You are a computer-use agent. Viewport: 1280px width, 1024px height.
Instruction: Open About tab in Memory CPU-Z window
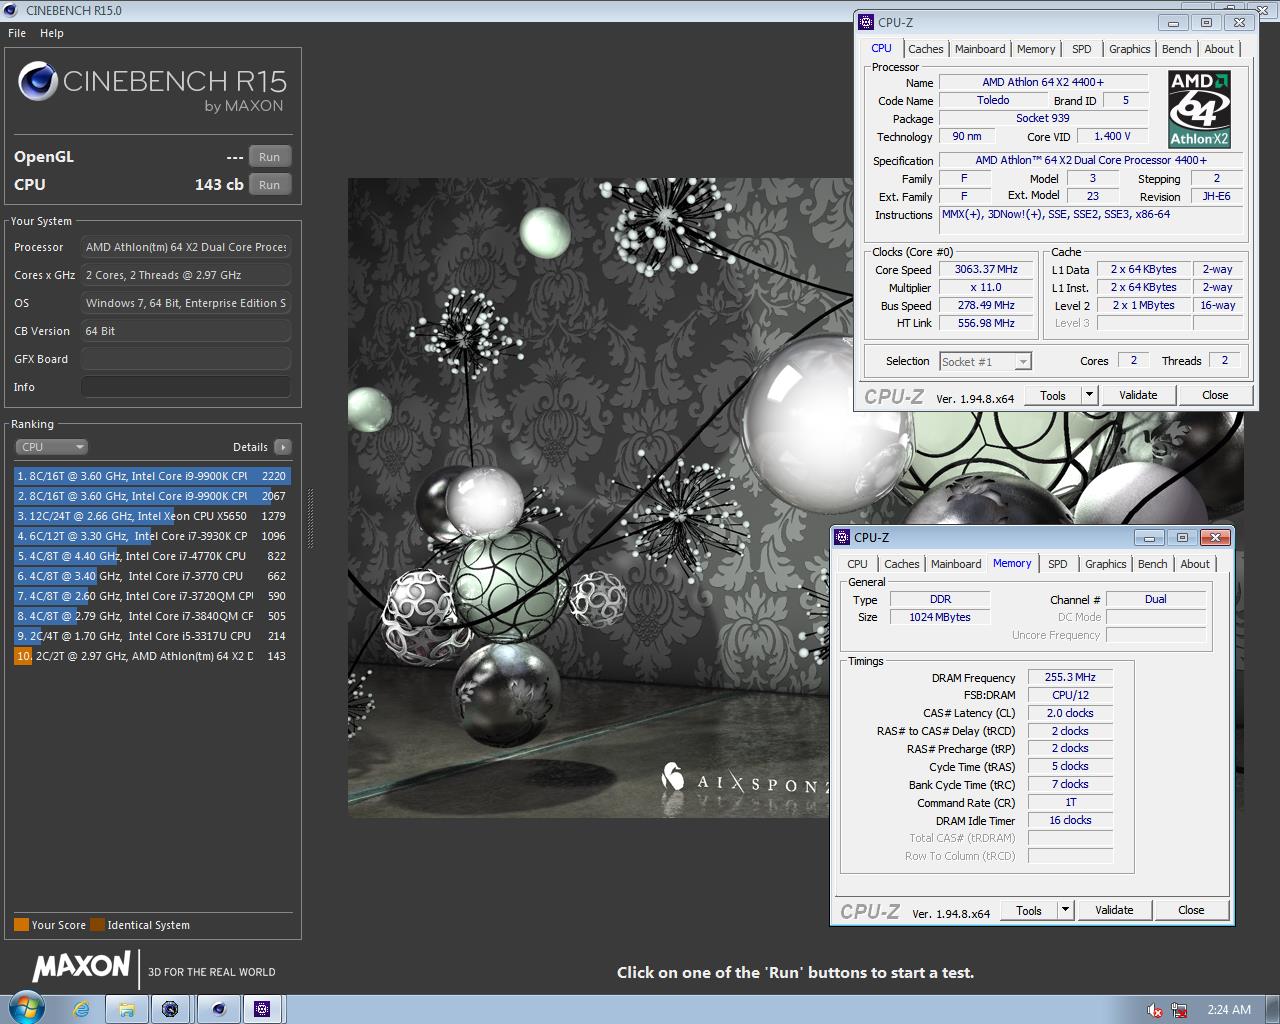click(x=1195, y=564)
